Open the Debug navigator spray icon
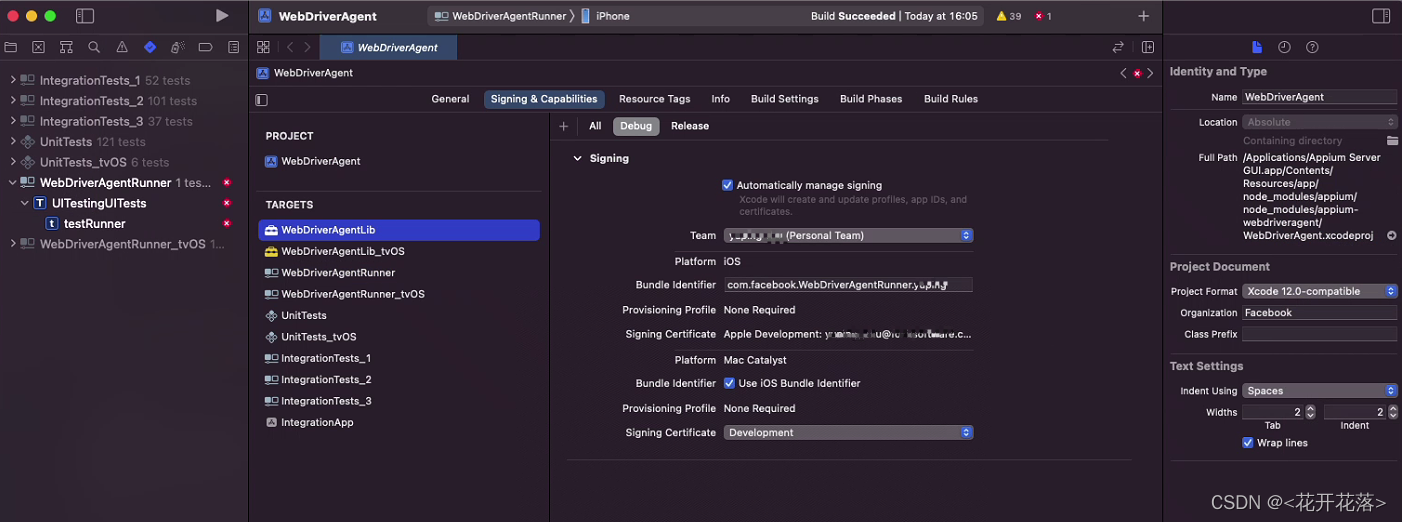1402x522 pixels. click(177, 47)
